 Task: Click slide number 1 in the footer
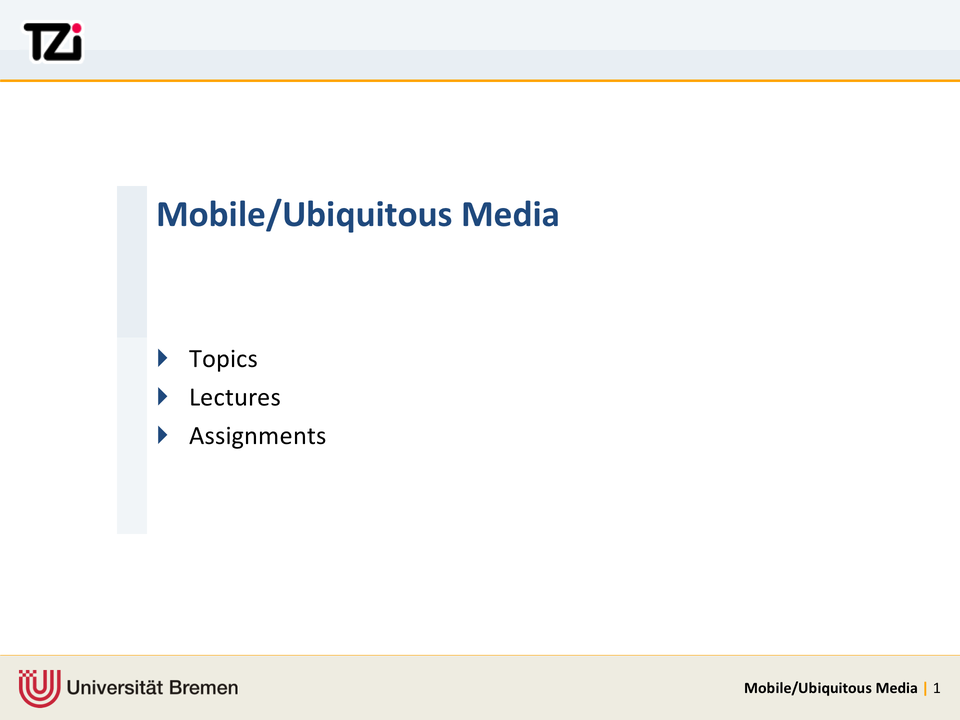937,688
